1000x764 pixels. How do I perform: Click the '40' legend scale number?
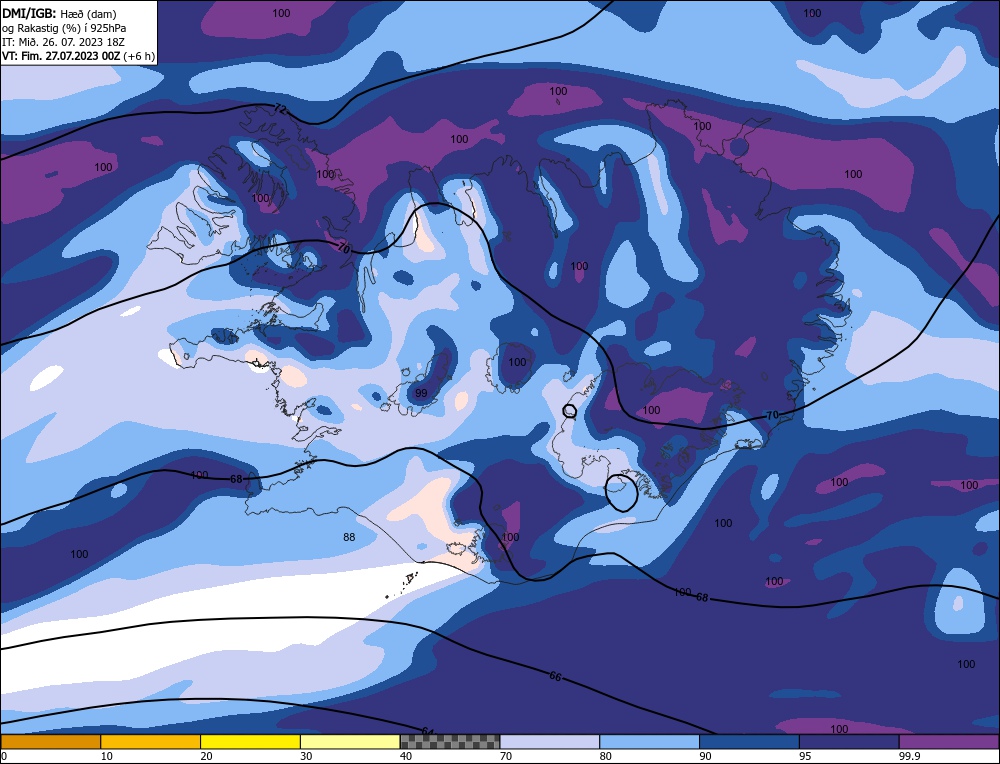pos(406,756)
